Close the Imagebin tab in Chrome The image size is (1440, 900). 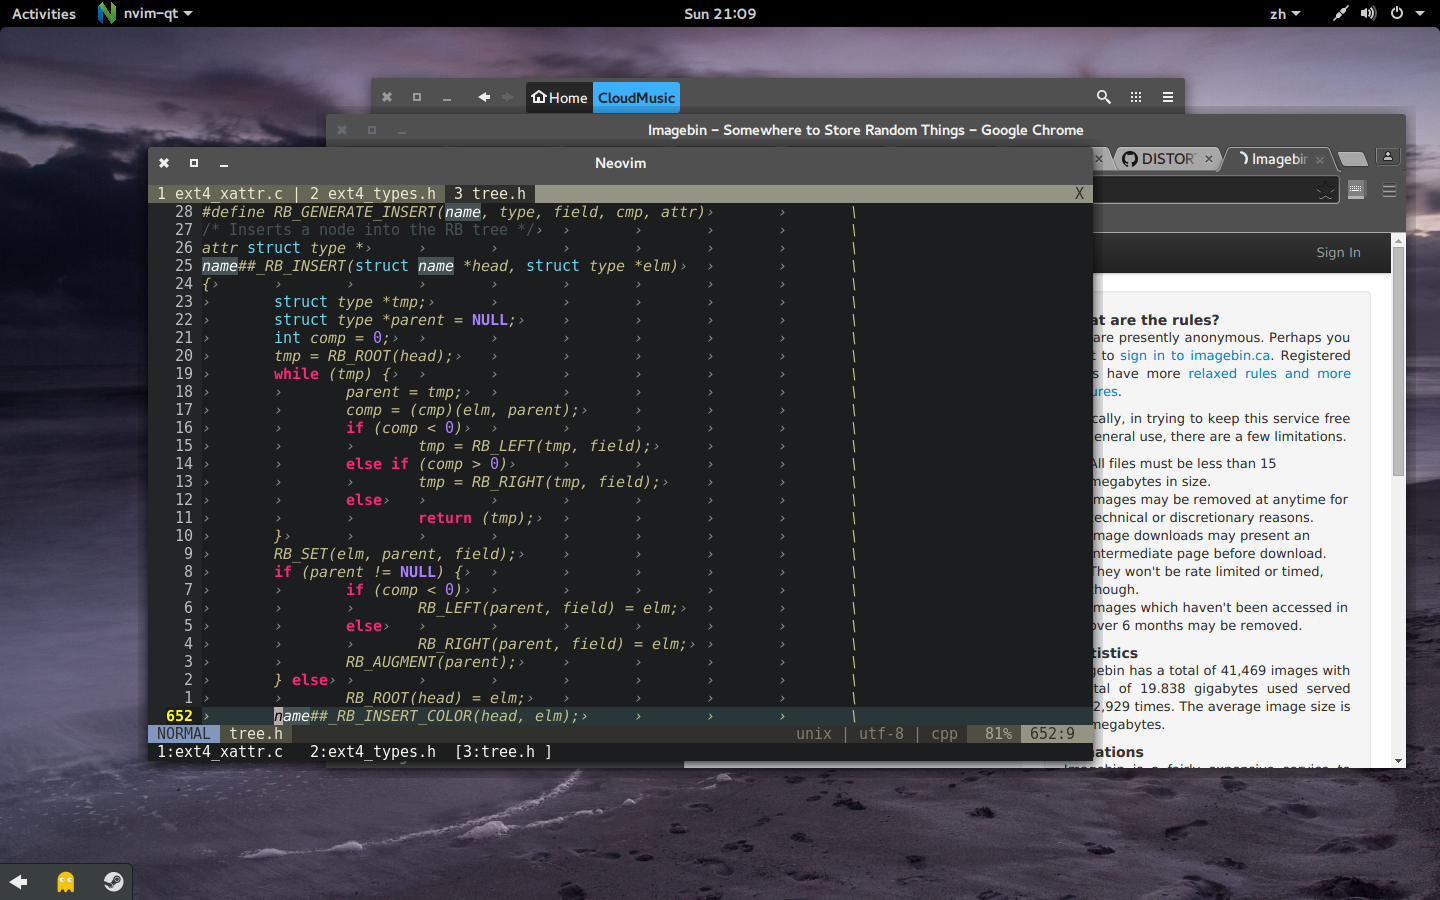(x=1319, y=160)
